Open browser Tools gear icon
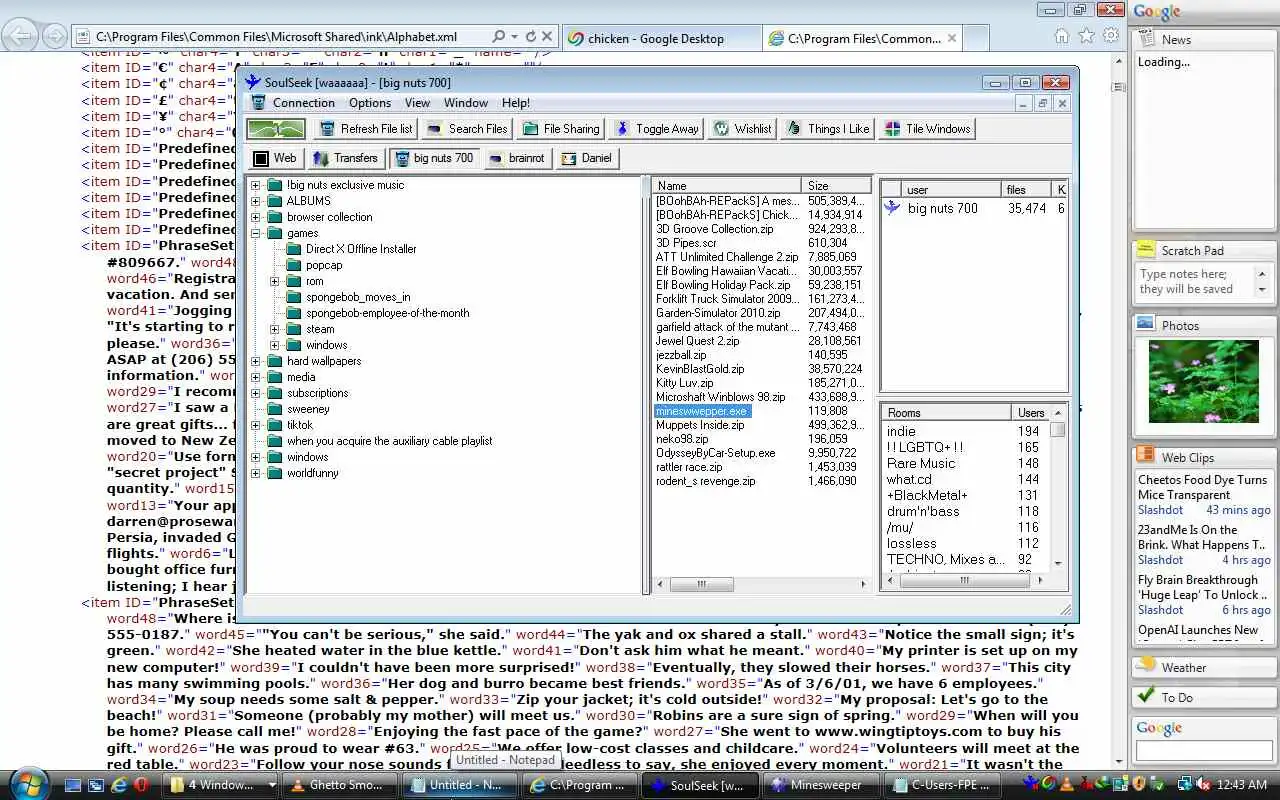The image size is (1280, 800). tap(1111, 36)
